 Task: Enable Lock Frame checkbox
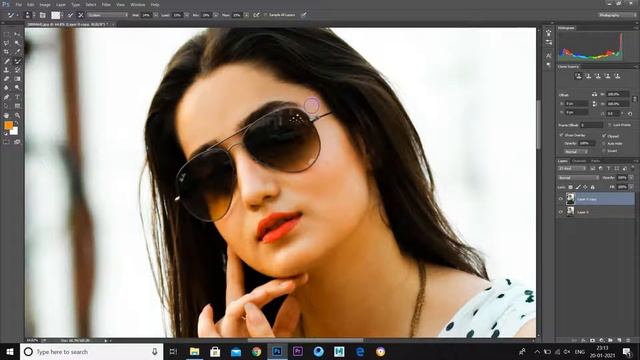tap(610, 125)
